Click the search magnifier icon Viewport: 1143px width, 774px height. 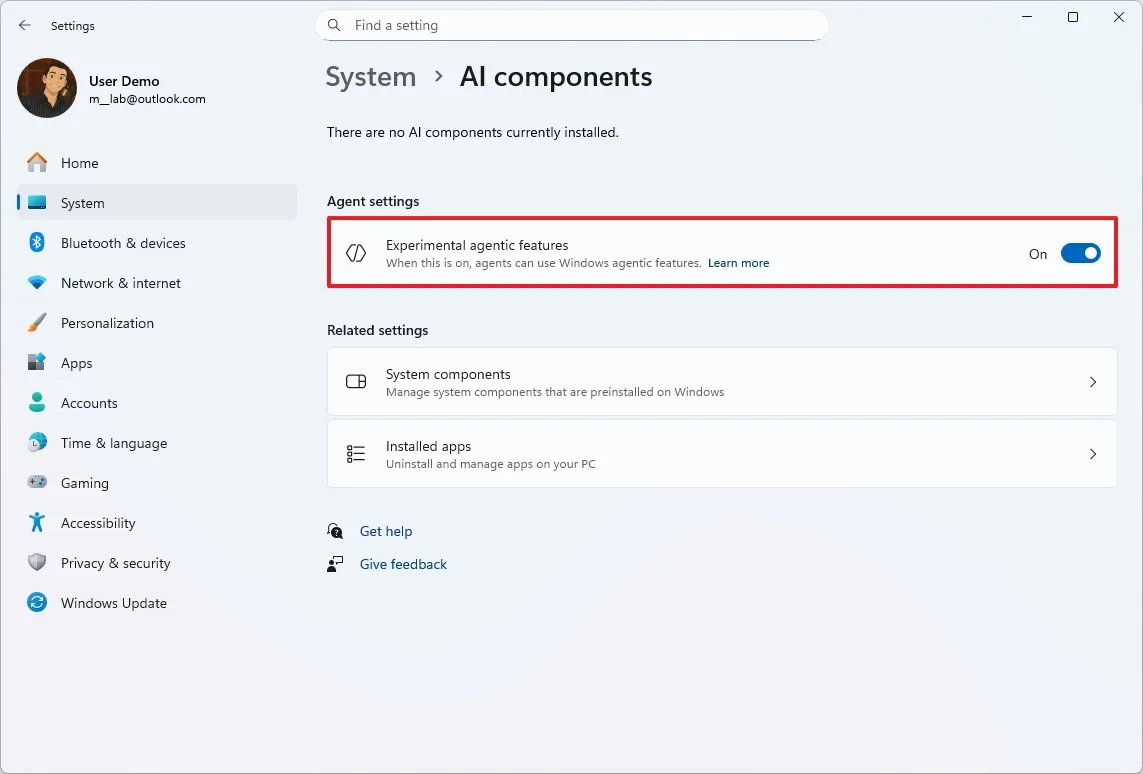(x=334, y=25)
